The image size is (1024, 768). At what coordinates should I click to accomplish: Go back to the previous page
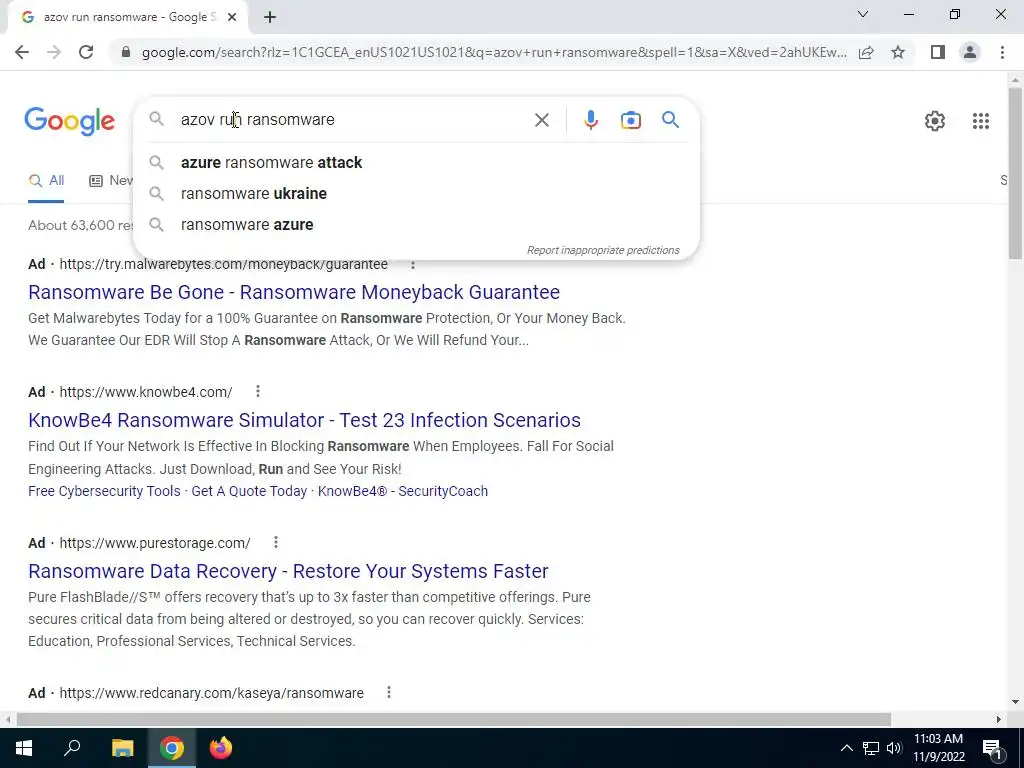[x=22, y=52]
